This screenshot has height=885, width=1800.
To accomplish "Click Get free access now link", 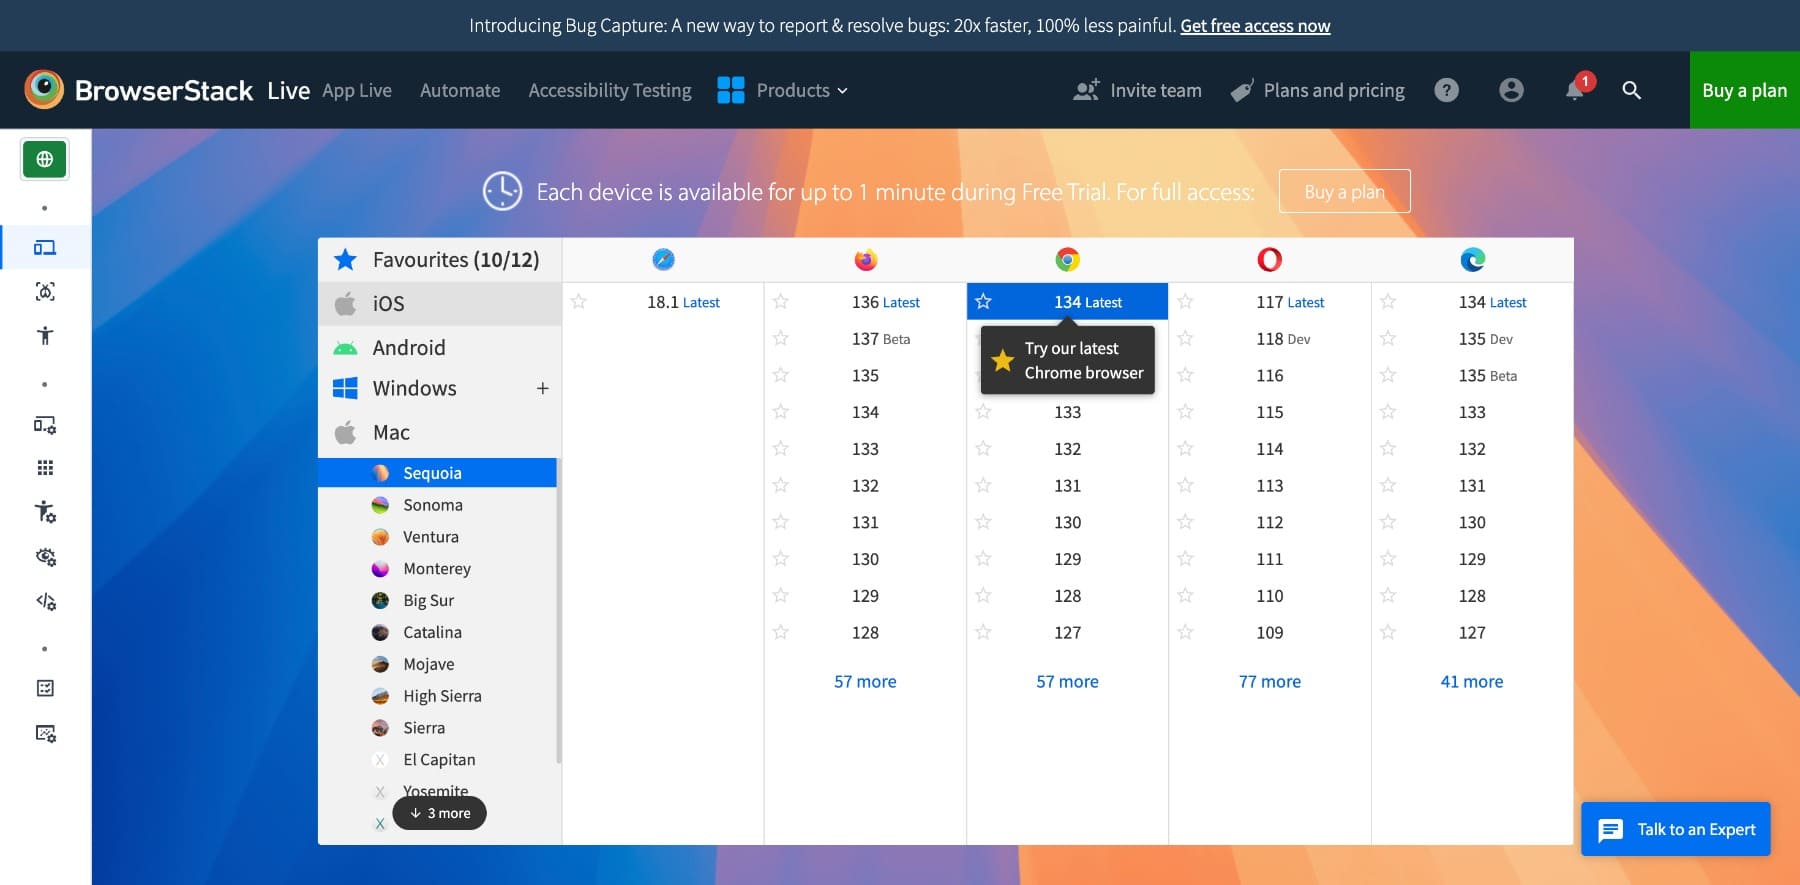I will [x=1255, y=25].
